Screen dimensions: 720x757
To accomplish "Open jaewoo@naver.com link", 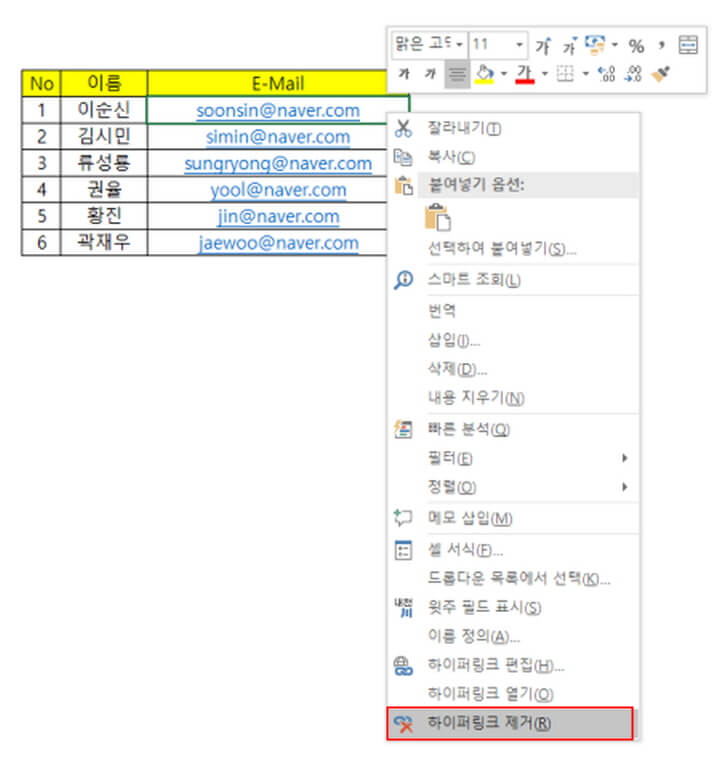I will pos(278,243).
